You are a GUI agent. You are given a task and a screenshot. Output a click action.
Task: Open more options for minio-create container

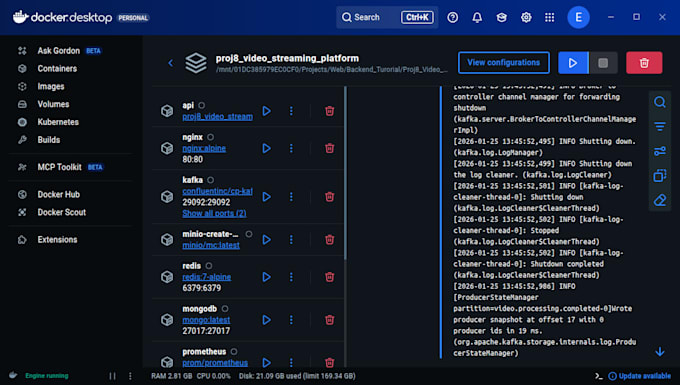coord(291,240)
